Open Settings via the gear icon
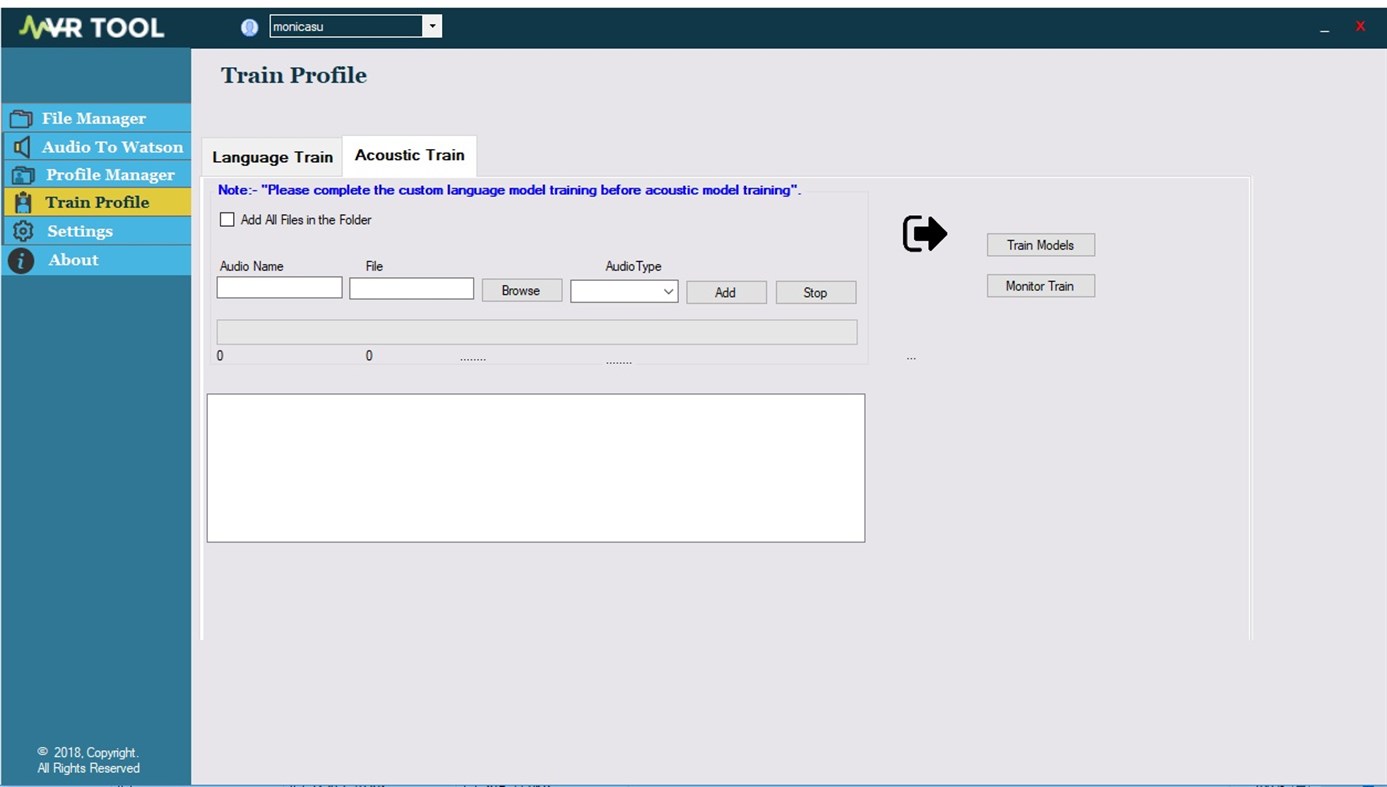The width and height of the screenshot is (1387, 787). coord(21,231)
